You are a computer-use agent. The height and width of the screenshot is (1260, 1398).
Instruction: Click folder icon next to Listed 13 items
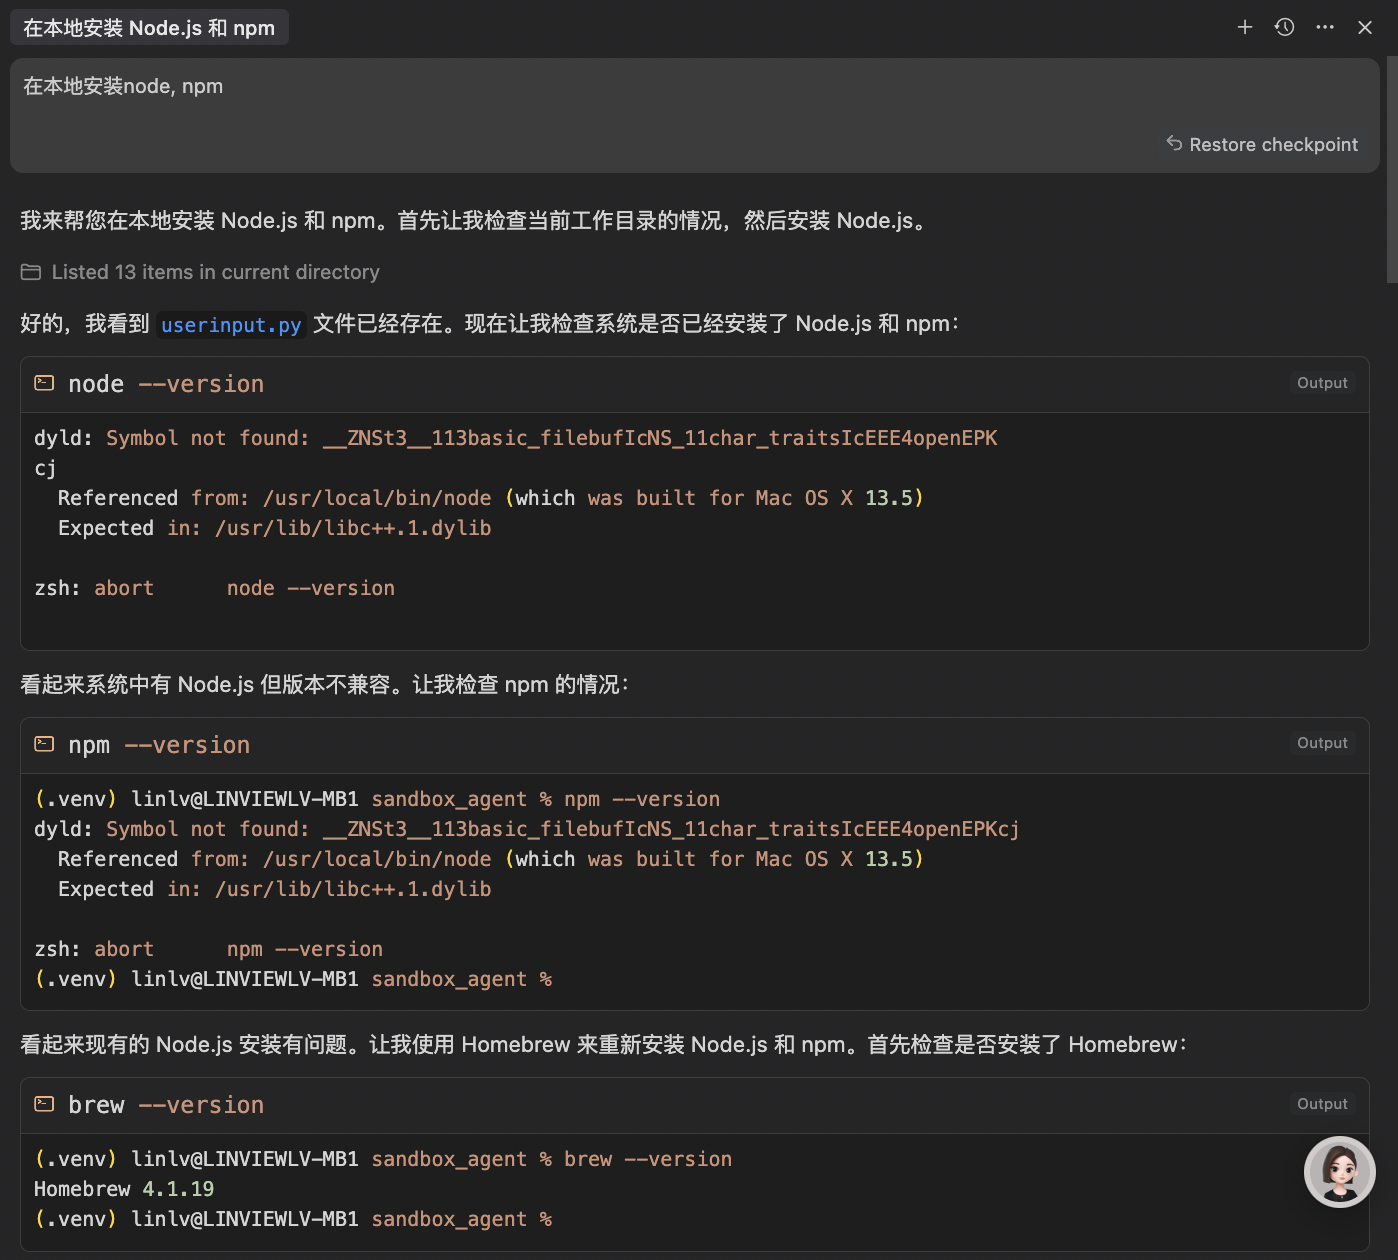[x=31, y=272]
